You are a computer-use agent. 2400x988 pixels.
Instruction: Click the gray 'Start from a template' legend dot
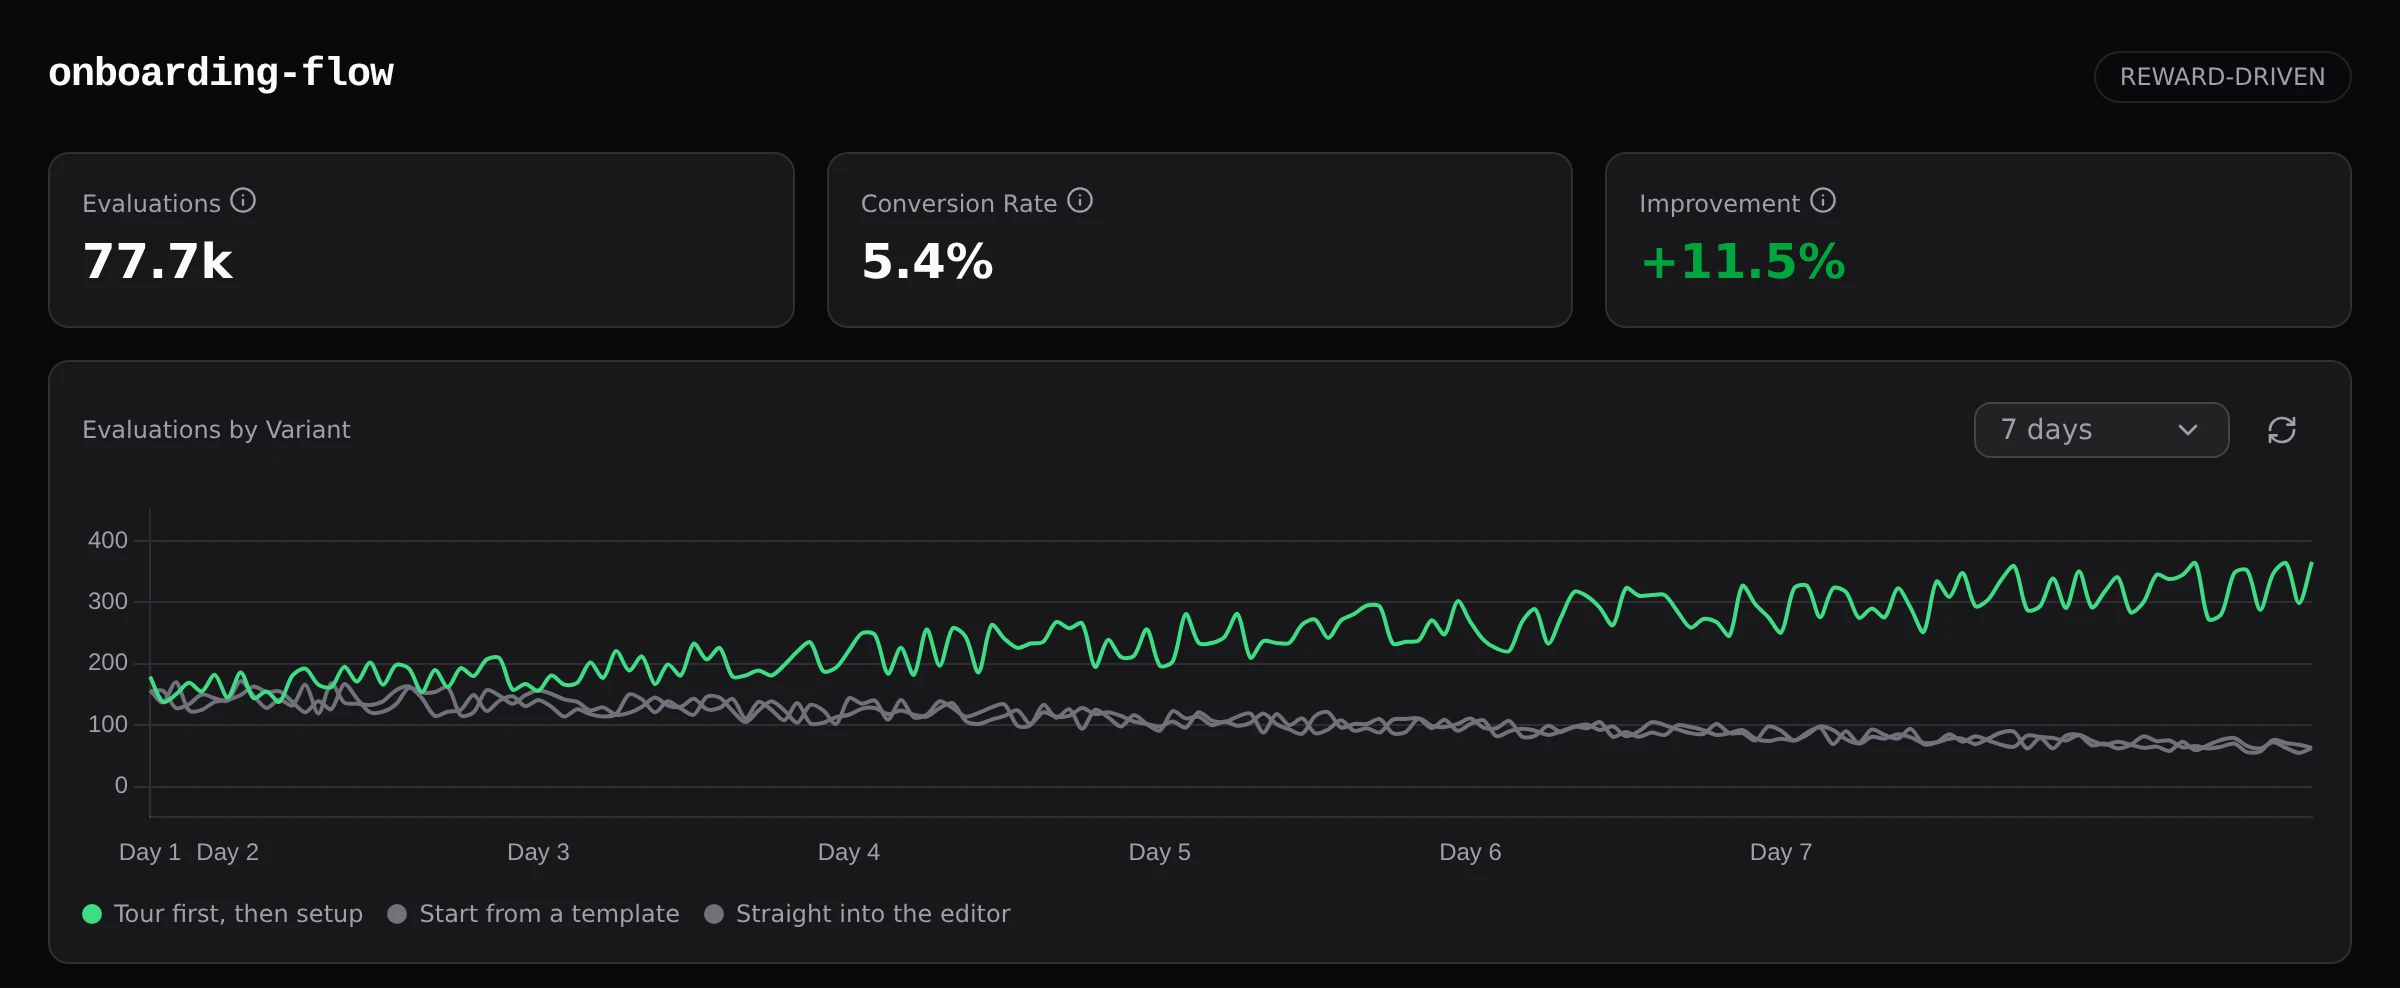click(397, 914)
